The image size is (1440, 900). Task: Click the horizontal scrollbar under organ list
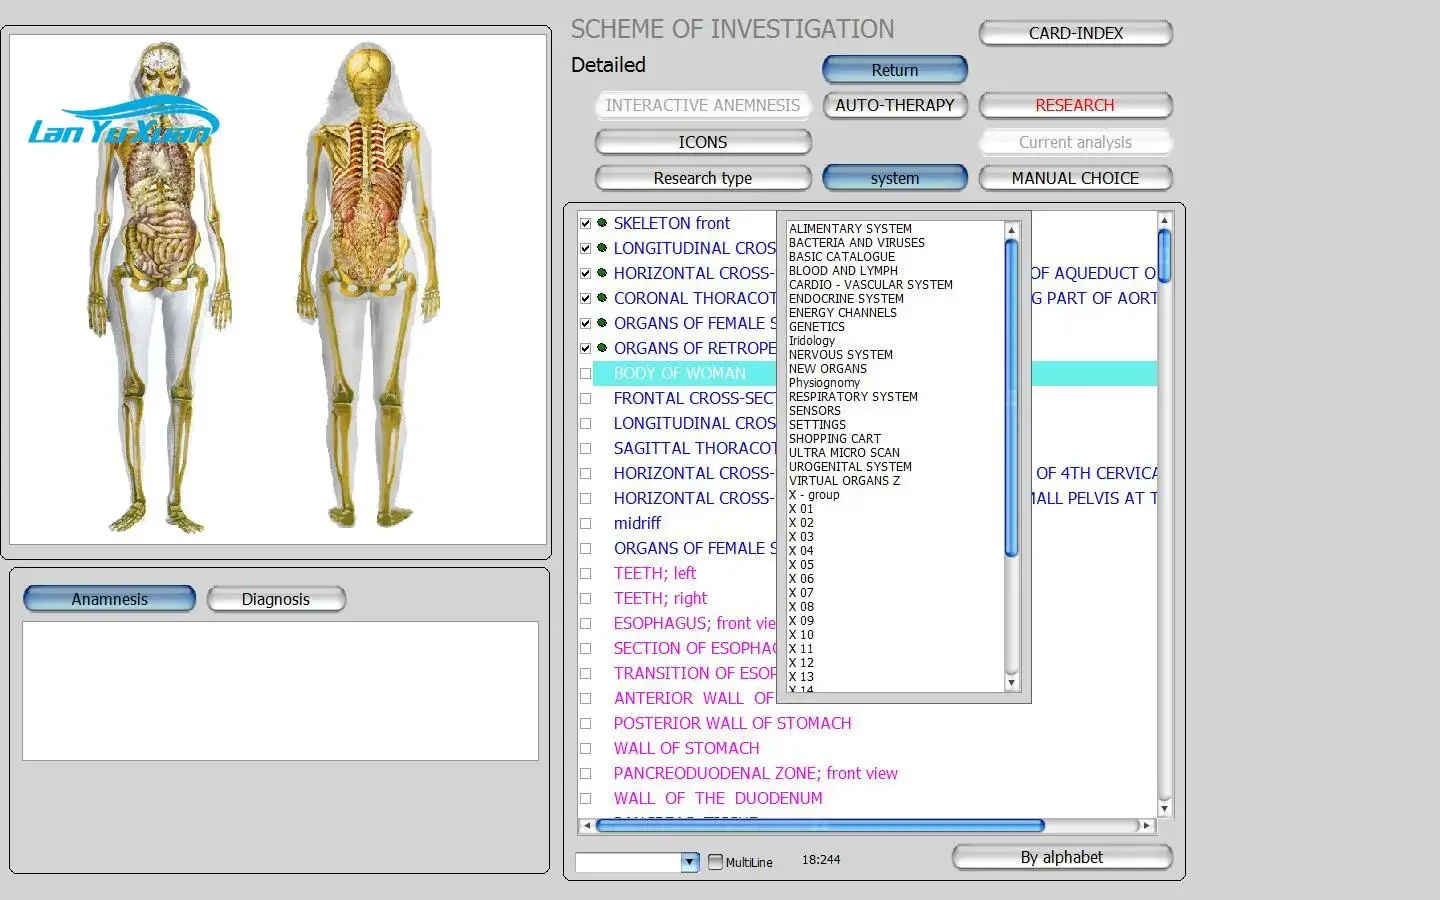click(820, 826)
